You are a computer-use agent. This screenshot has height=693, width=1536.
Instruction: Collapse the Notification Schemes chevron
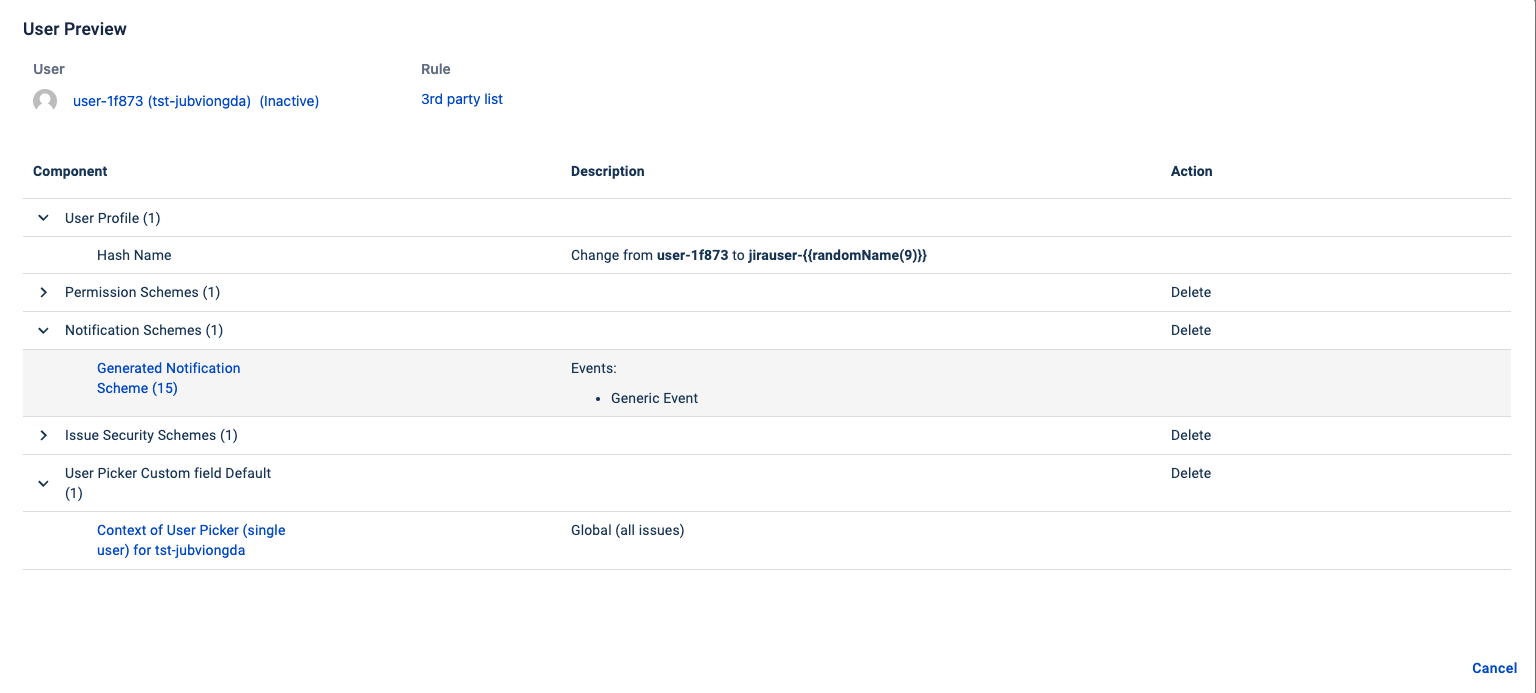tap(43, 330)
